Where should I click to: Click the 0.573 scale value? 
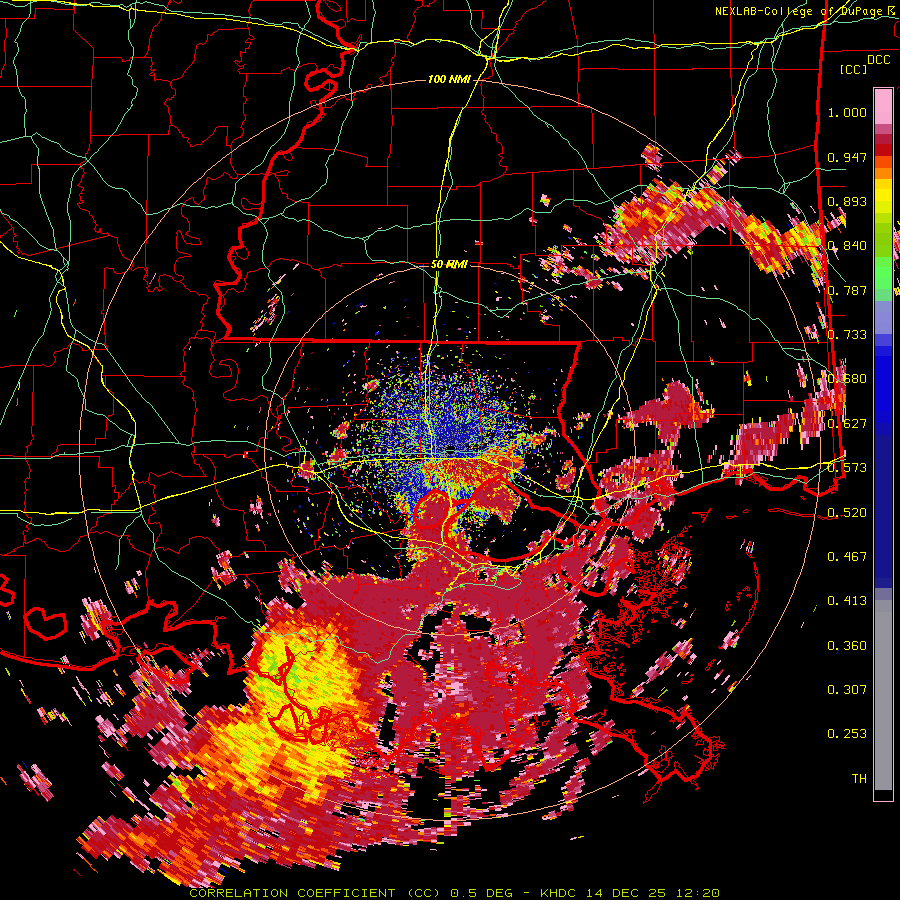(847, 468)
